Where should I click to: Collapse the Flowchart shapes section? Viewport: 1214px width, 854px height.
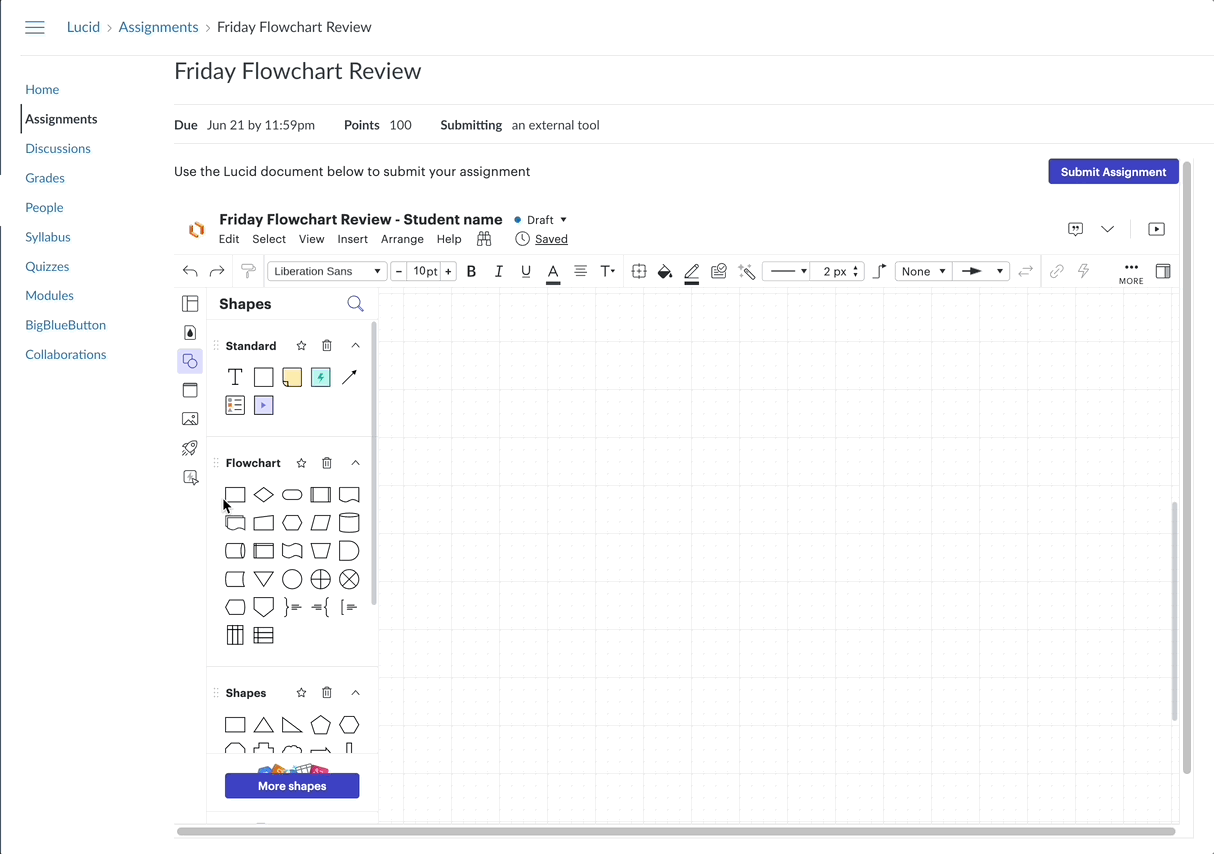(x=355, y=463)
